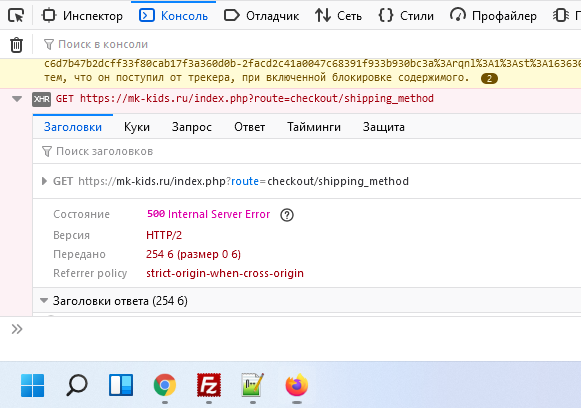The width and height of the screenshot is (581, 408).
Task: Click the Профайлер gauge icon
Action: [x=458, y=15]
